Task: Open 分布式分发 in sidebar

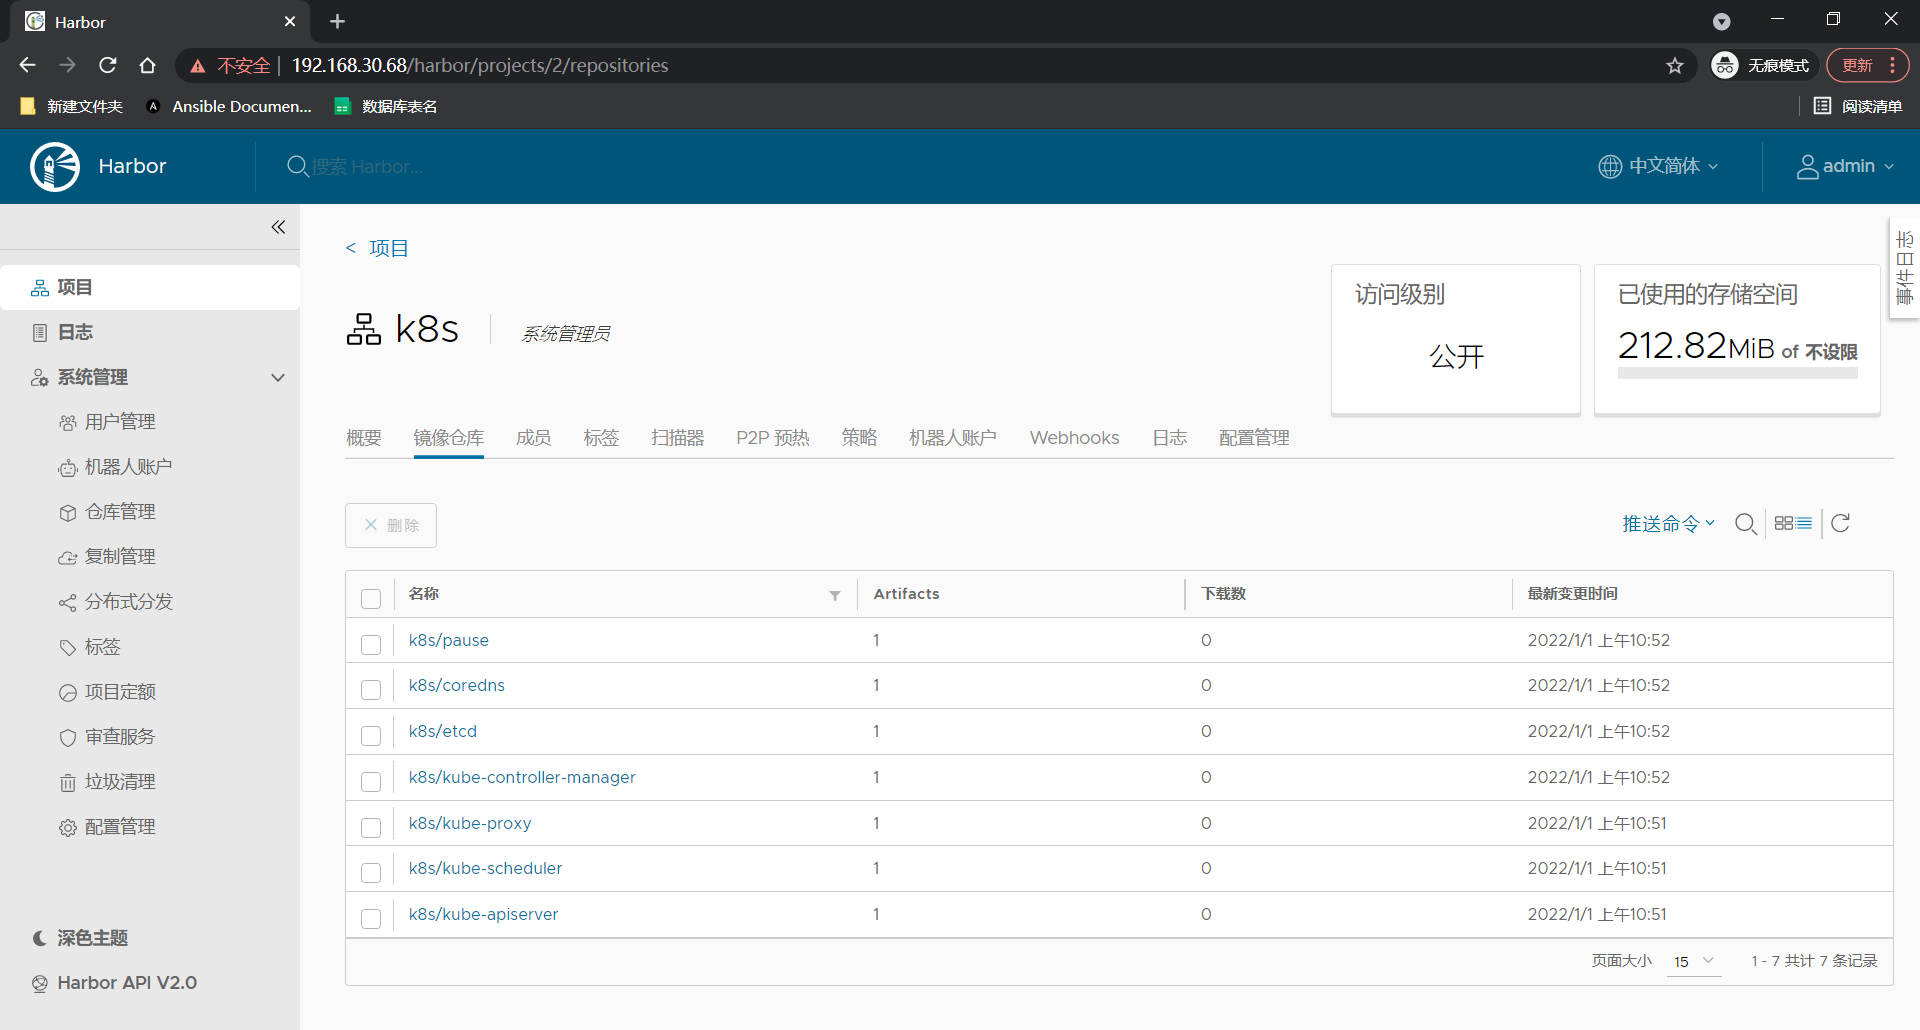Action: [115, 602]
